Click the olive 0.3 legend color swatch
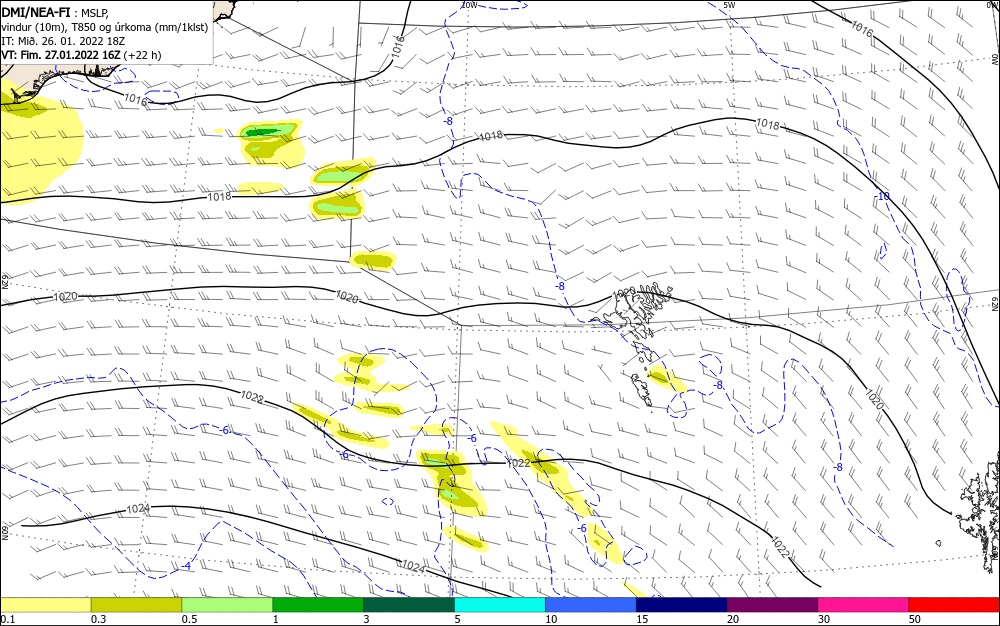The image size is (1000, 626). click(x=136, y=605)
